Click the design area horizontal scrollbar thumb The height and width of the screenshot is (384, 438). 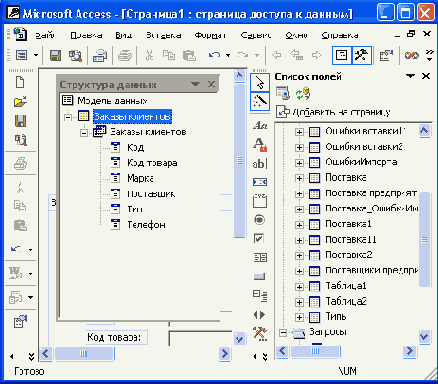tap(84, 354)
